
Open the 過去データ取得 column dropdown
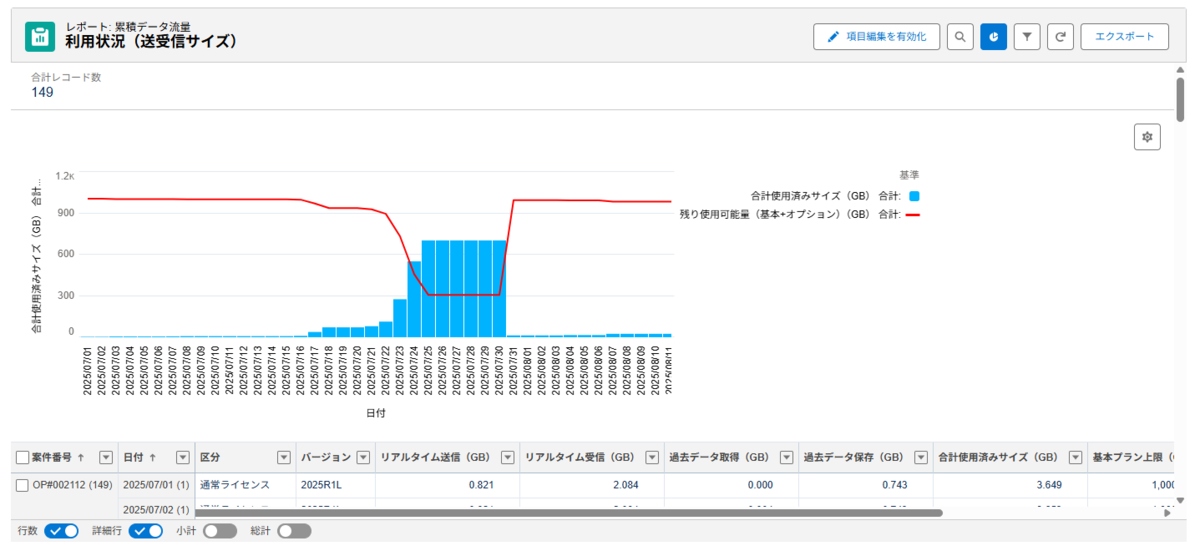click(x=786, y=457)
